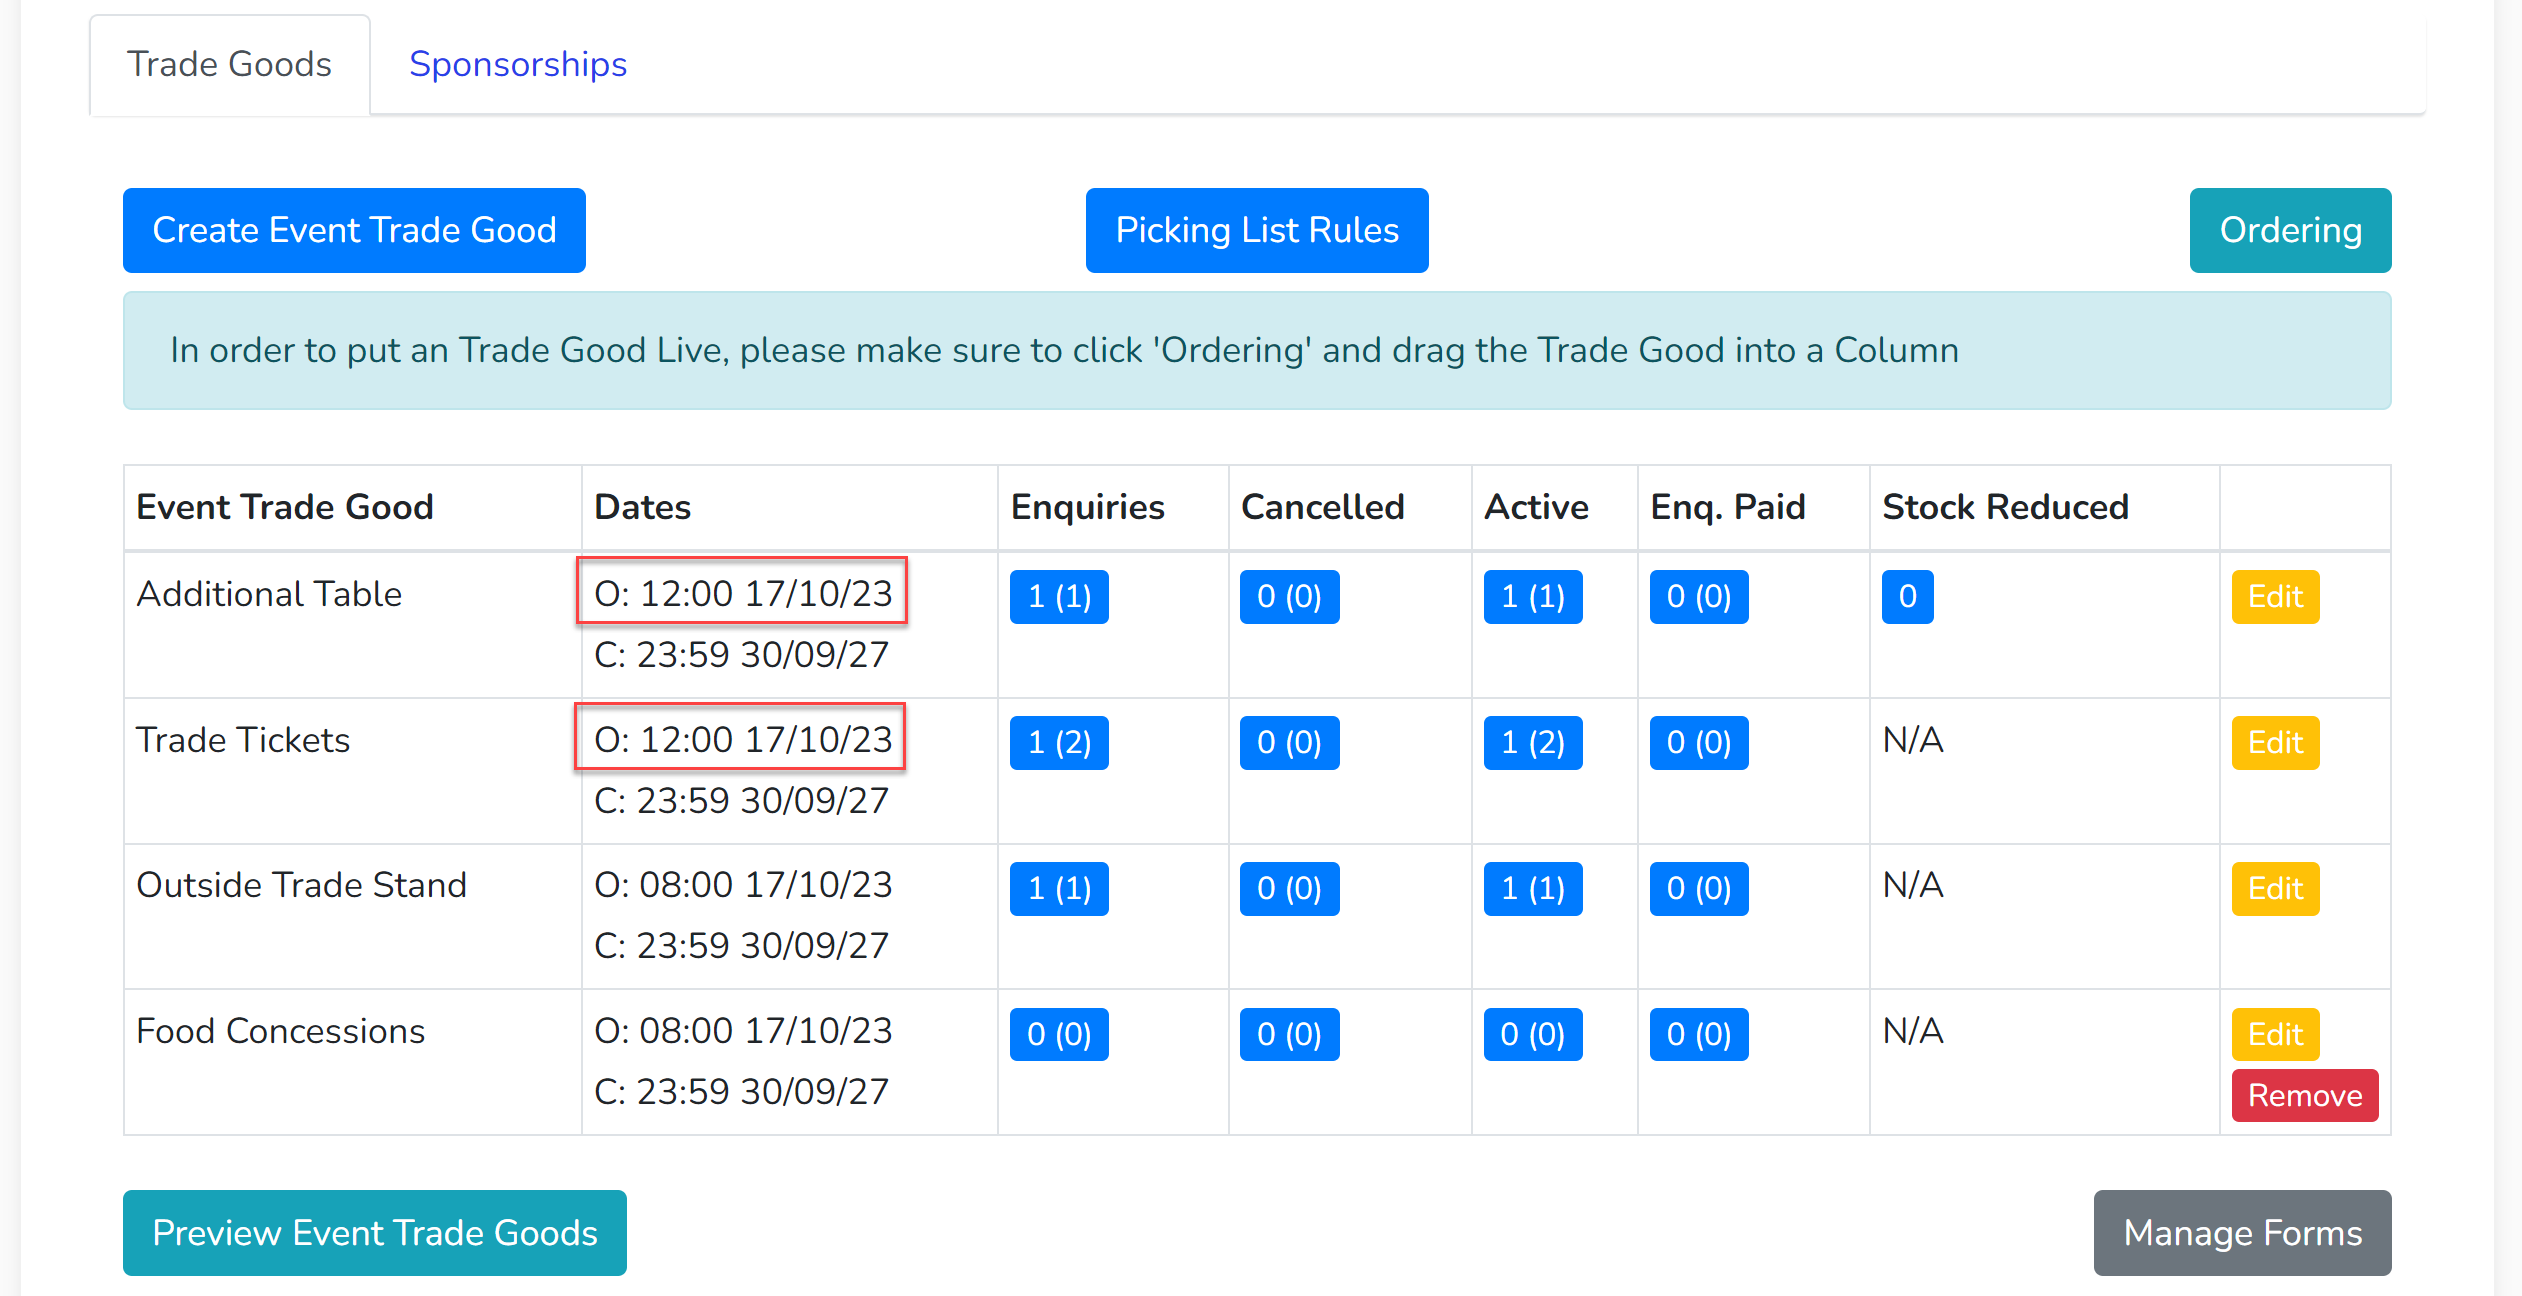Viewport: 2522px width, 1296px height.
Task: View Food Concessions cancelled badge
Action: click(x=1289, y=1034)
